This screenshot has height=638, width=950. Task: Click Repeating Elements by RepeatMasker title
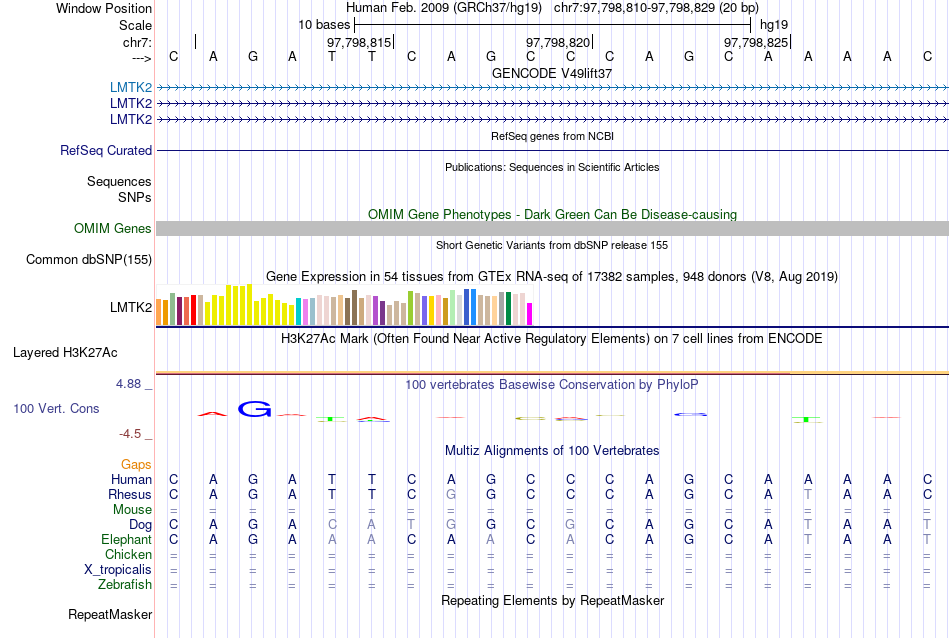click(552, 600)
